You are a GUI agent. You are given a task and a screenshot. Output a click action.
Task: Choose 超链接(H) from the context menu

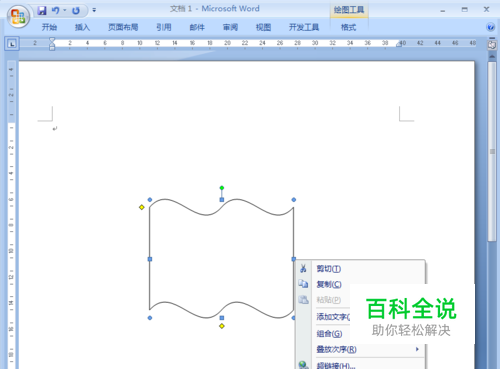[361, 365]
